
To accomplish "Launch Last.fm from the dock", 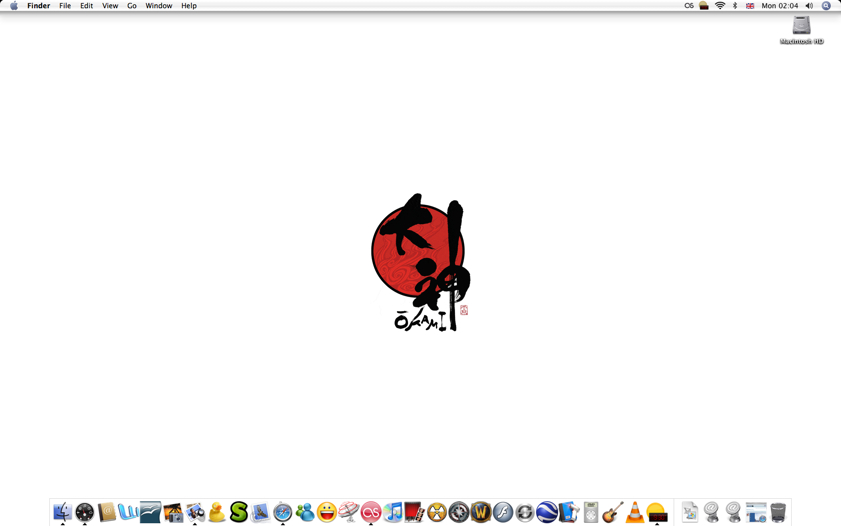I will 371,513.
